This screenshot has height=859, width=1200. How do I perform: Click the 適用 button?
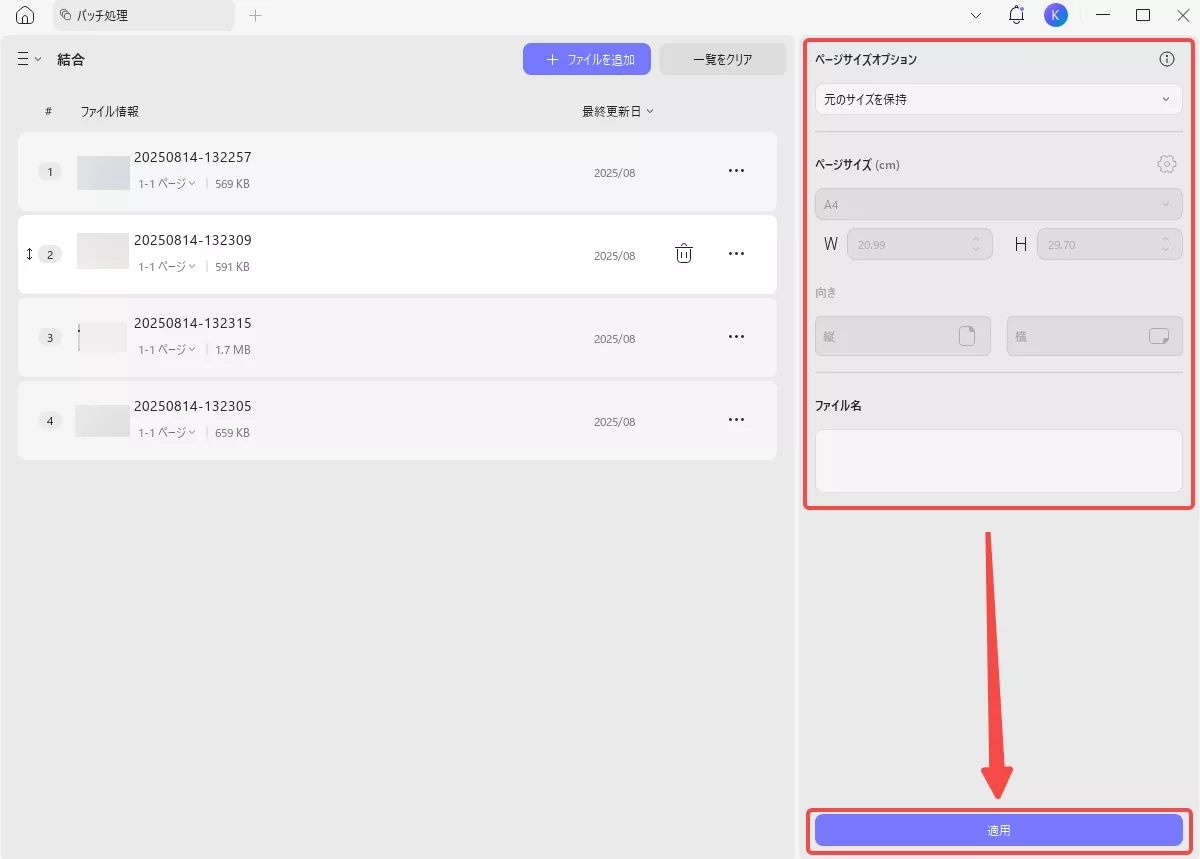click(x=998, y=830)
